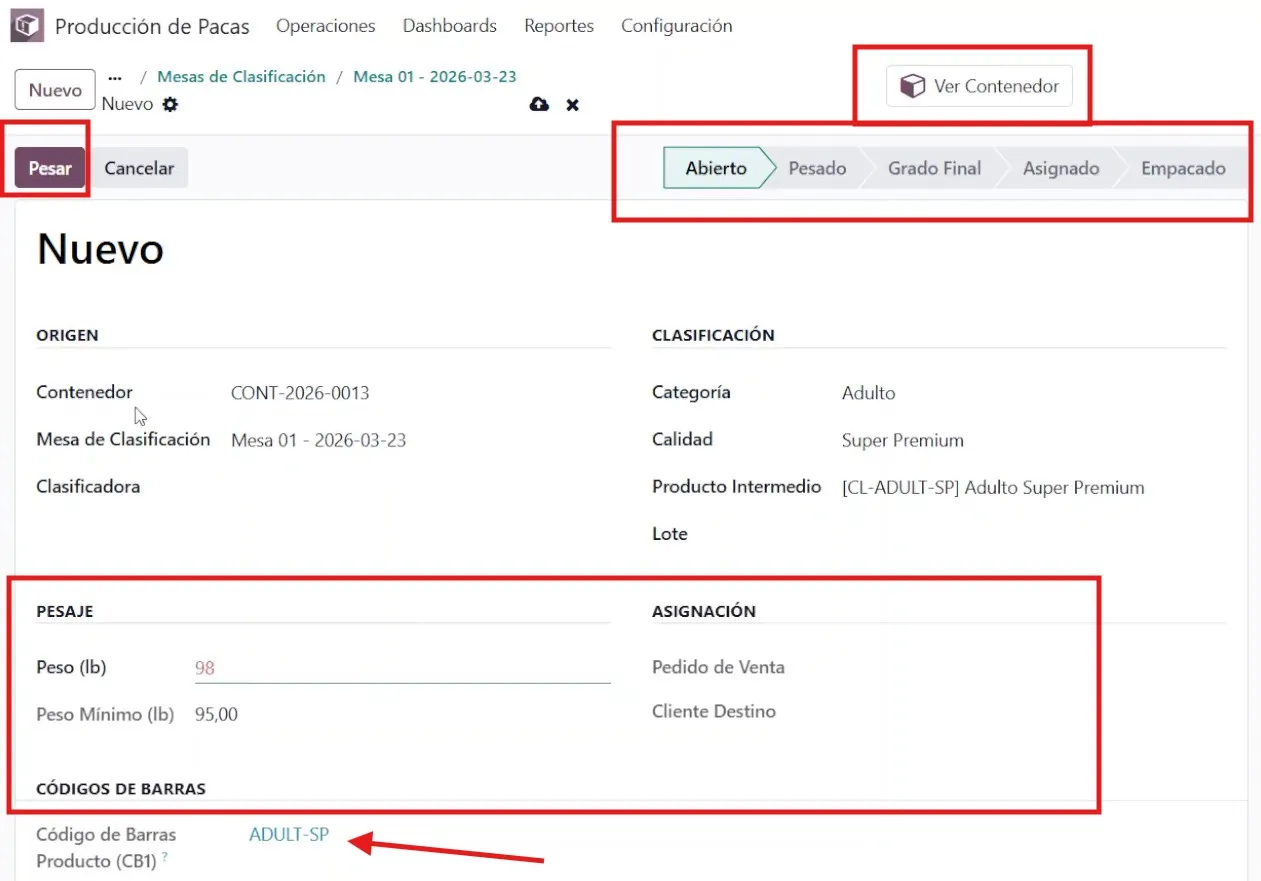Select the Pesado status stage
The width and height of the screenshot is (1261, 881).
click(817, 168)
